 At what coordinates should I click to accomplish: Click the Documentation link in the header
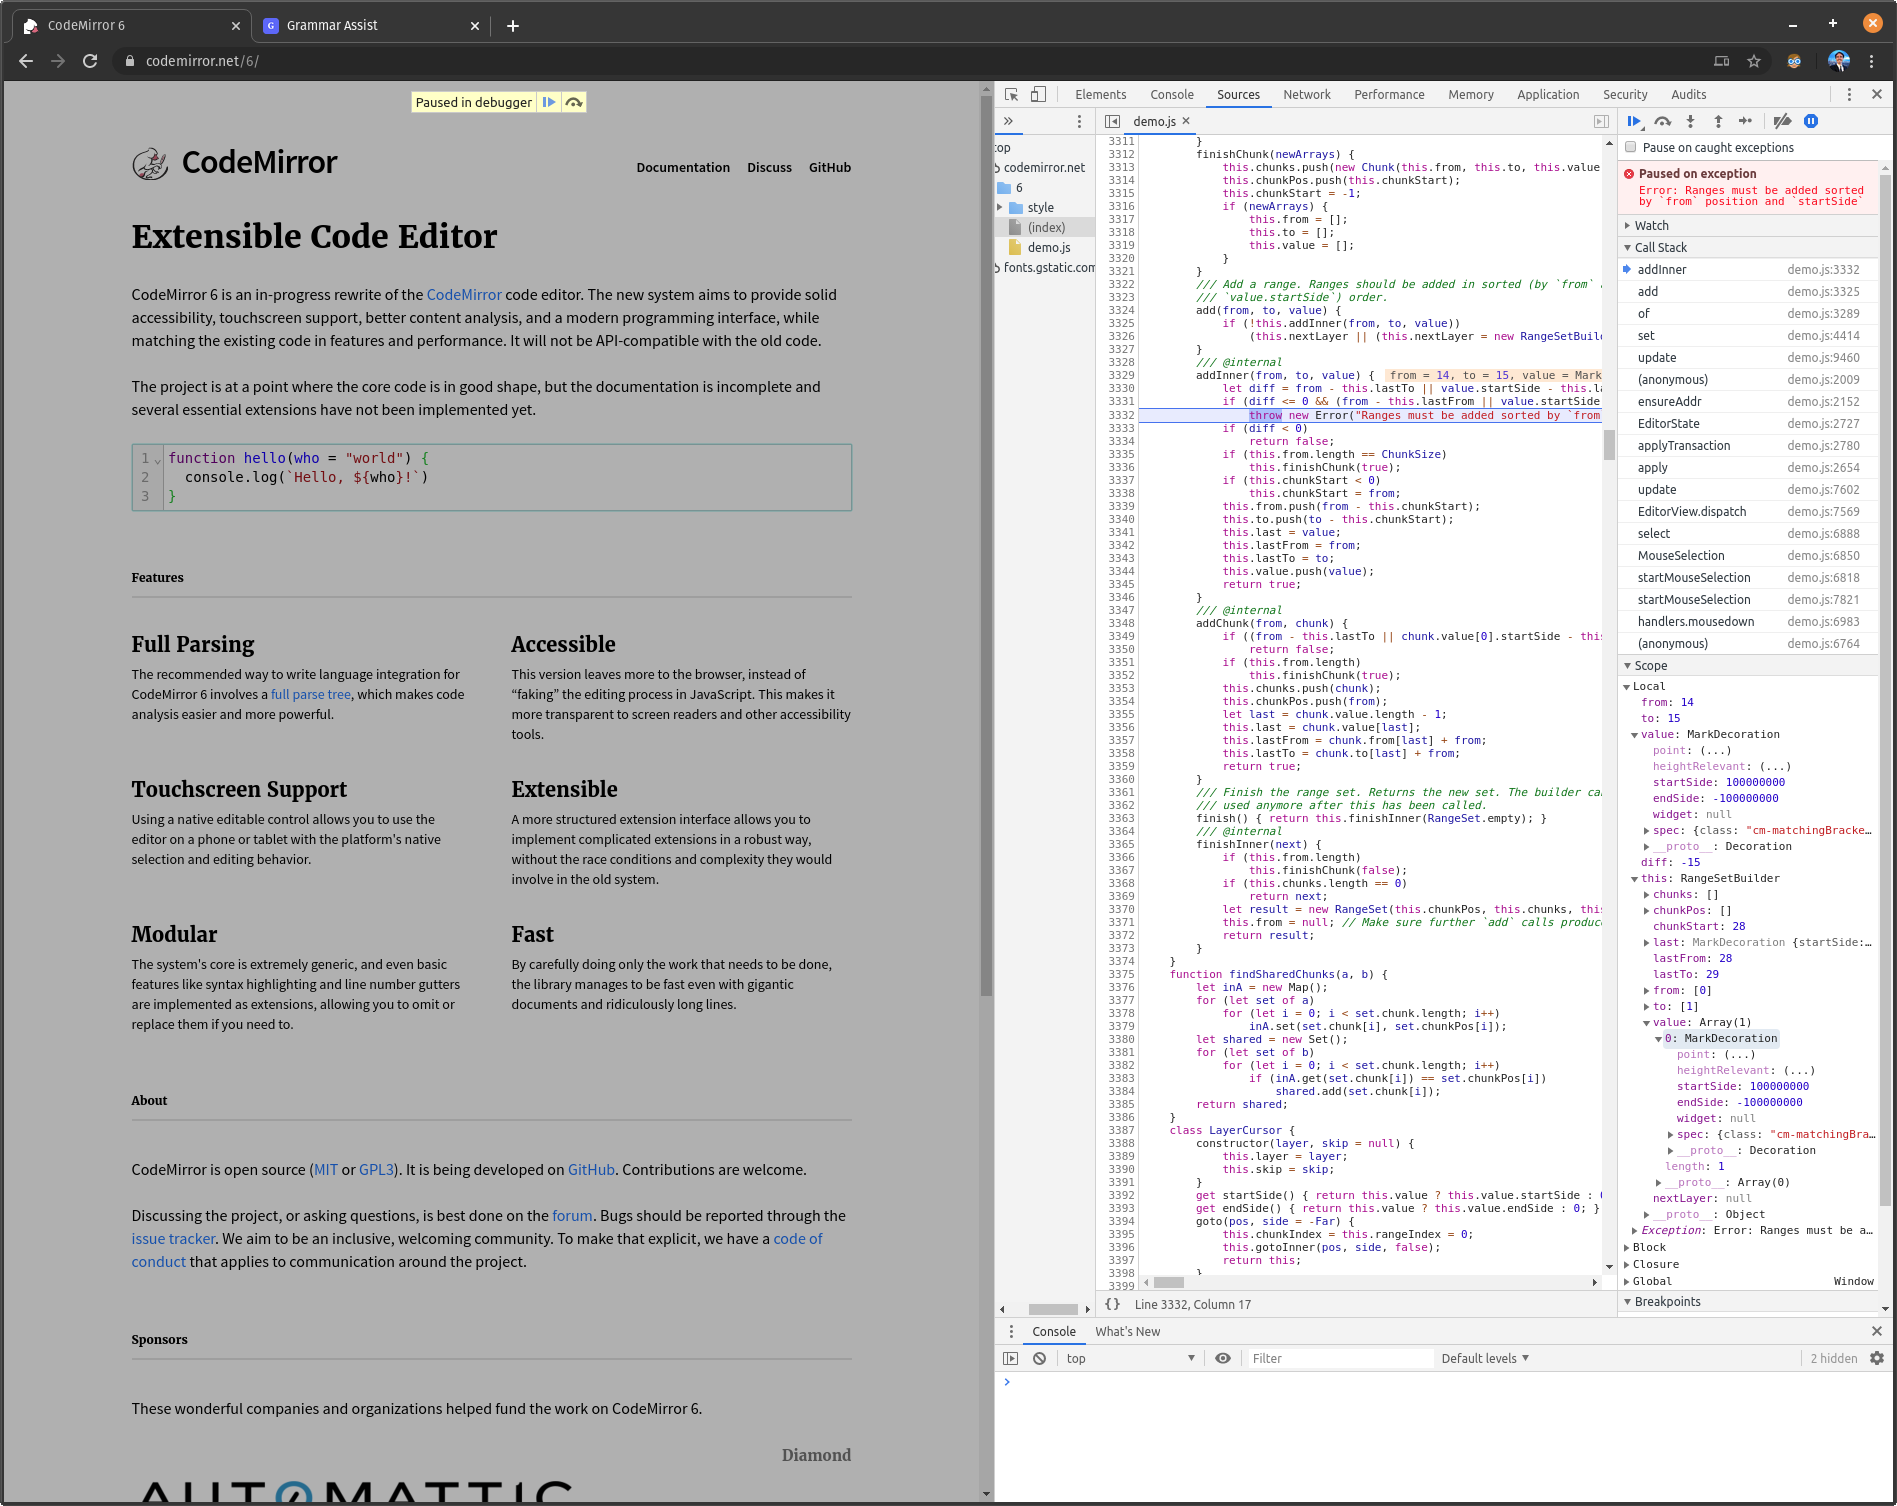[683, 167]
